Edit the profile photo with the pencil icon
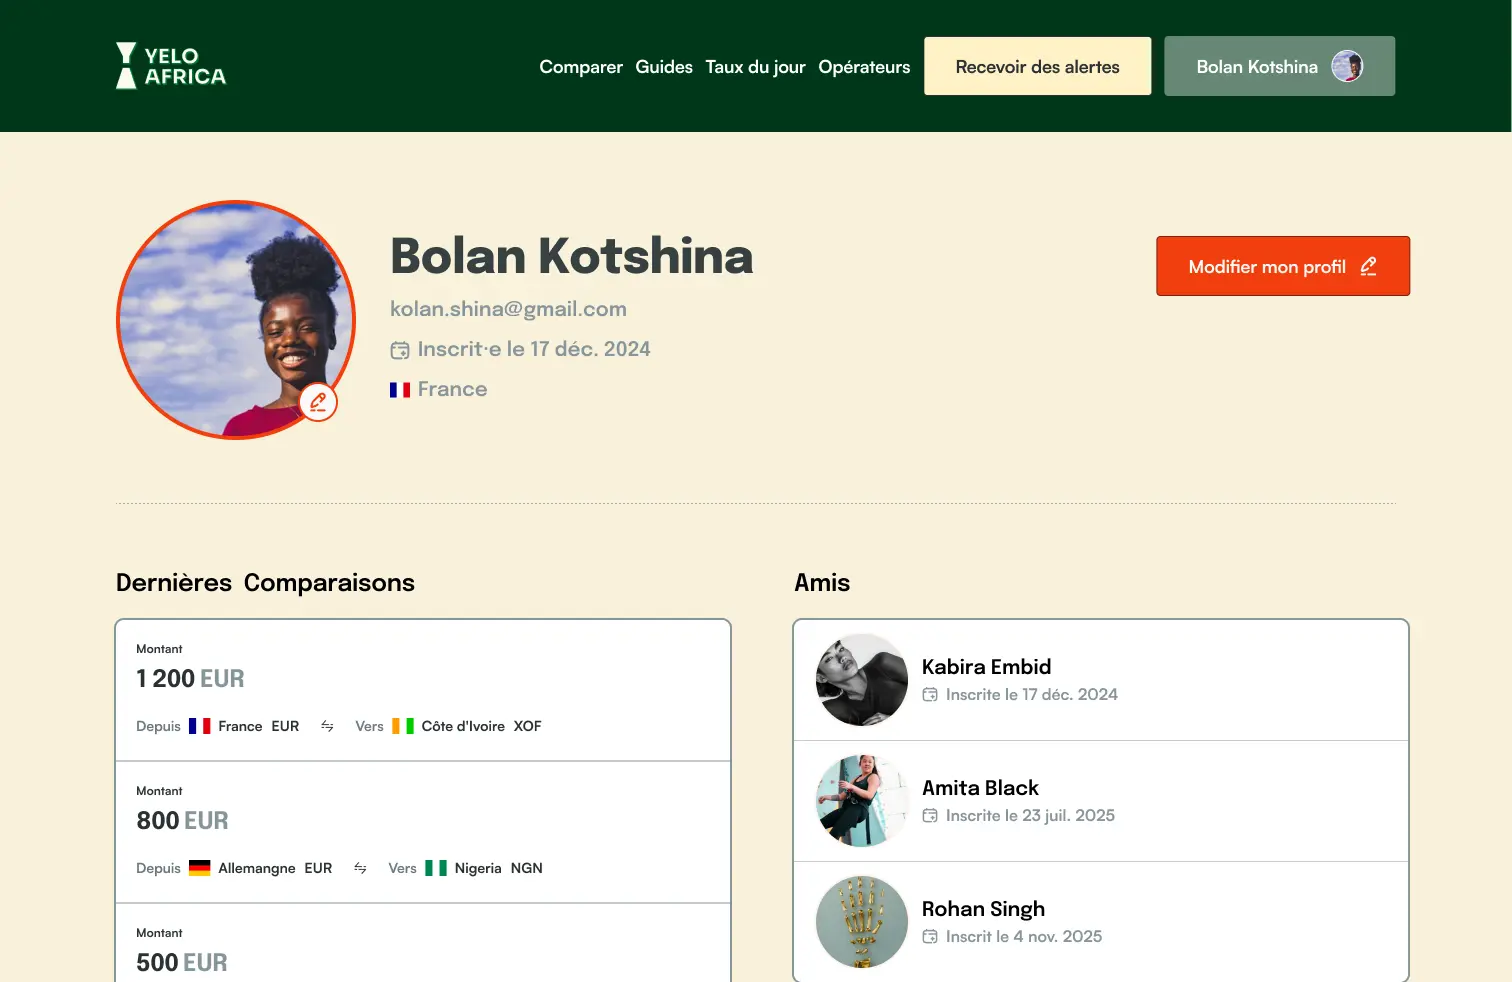The height and width of the screenshot is (982, 1512). tap(318, 402)
